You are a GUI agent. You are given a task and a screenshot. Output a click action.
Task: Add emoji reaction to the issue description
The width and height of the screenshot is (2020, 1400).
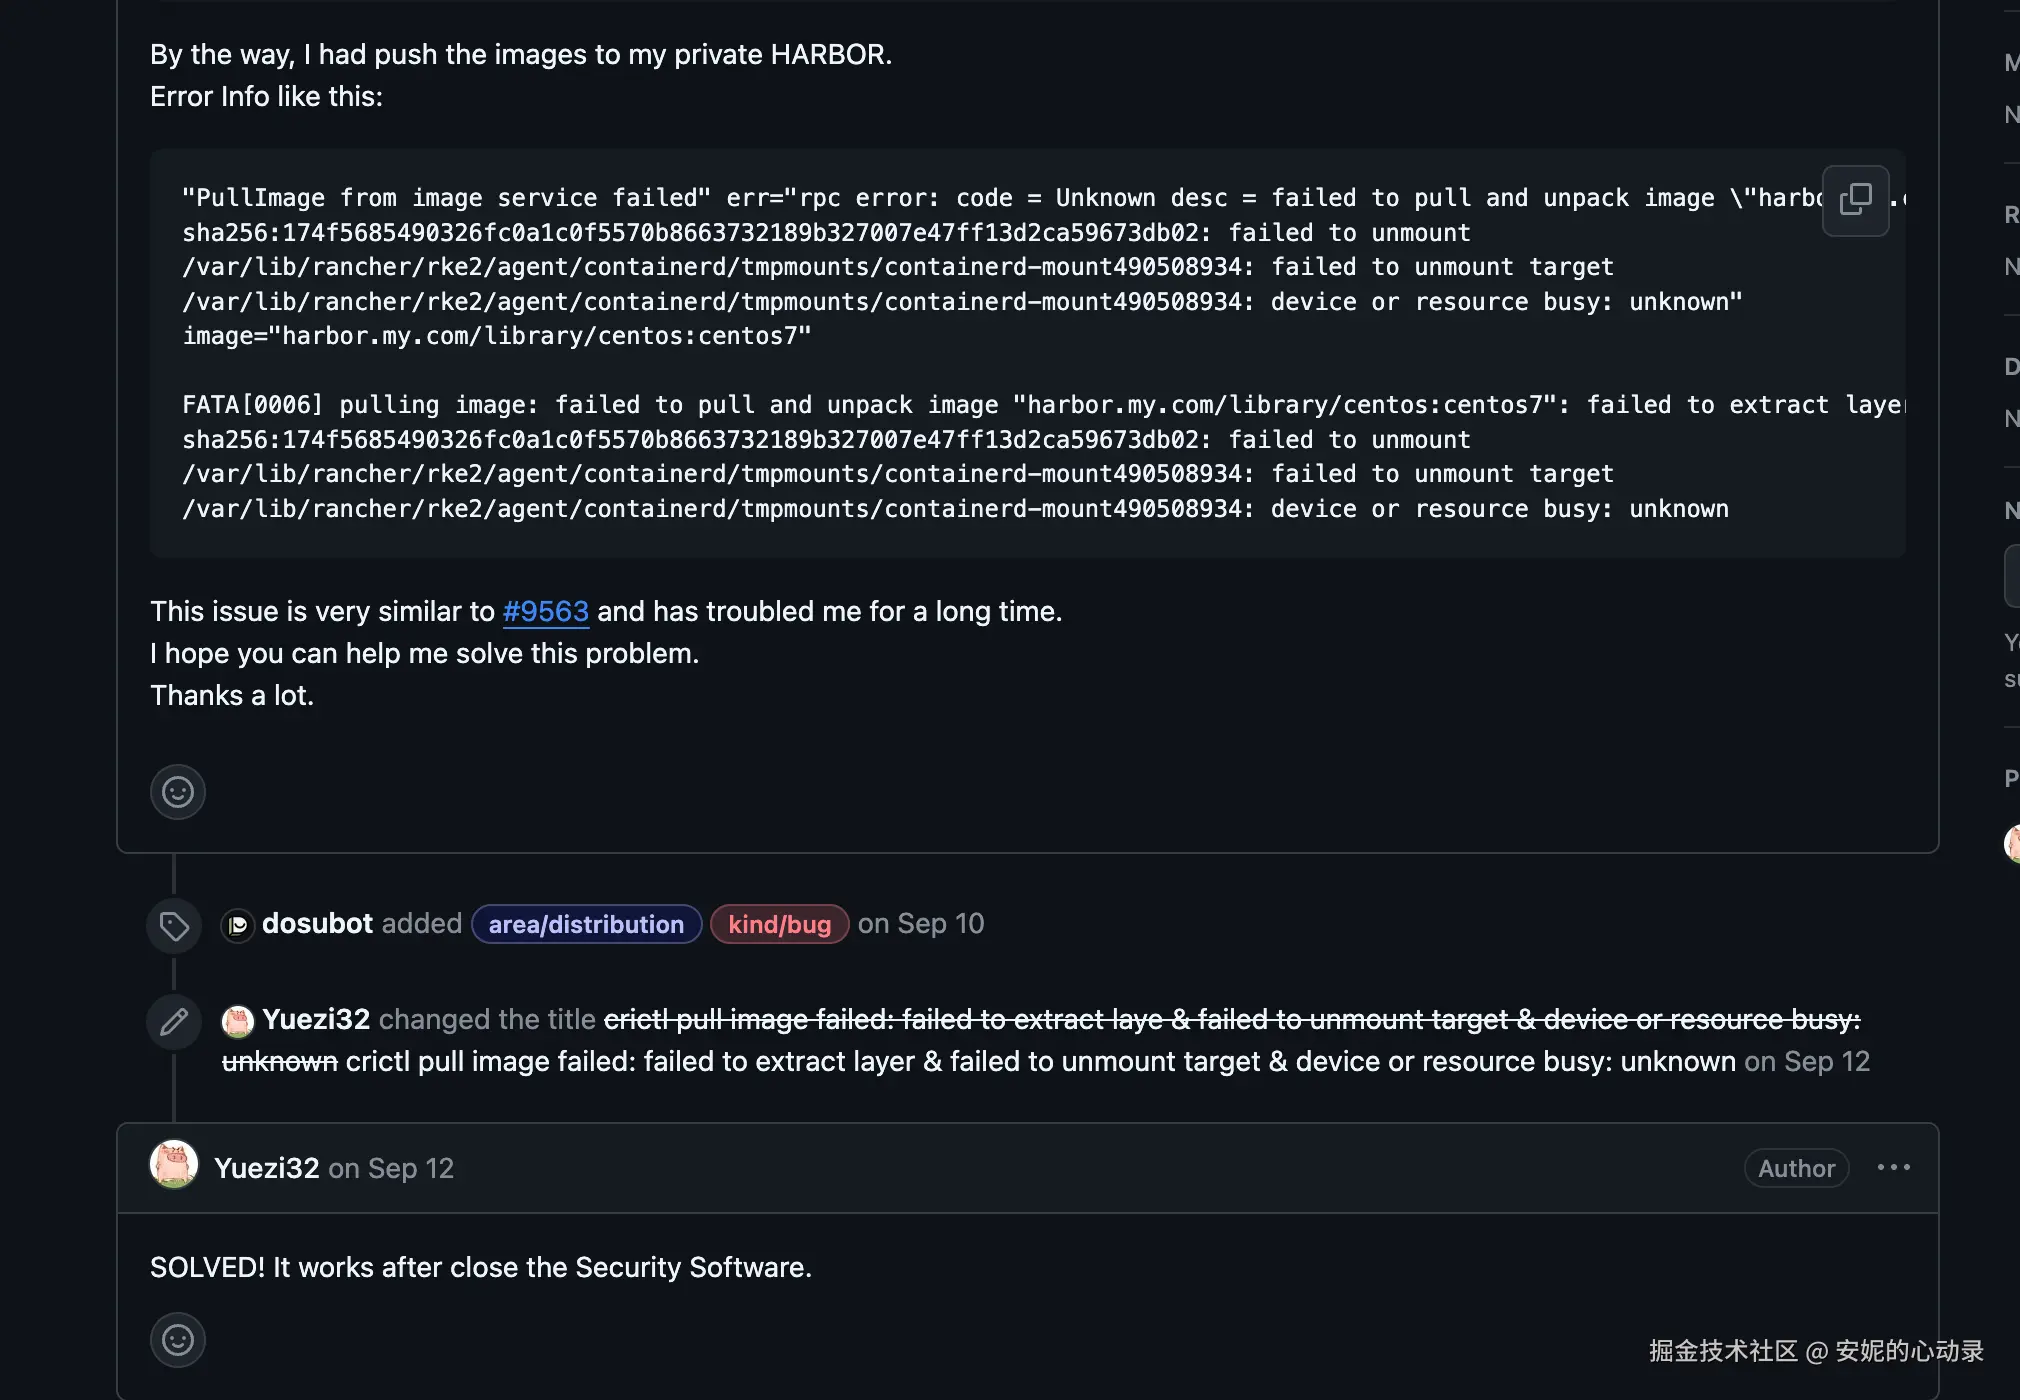click(x=178, y=792)
